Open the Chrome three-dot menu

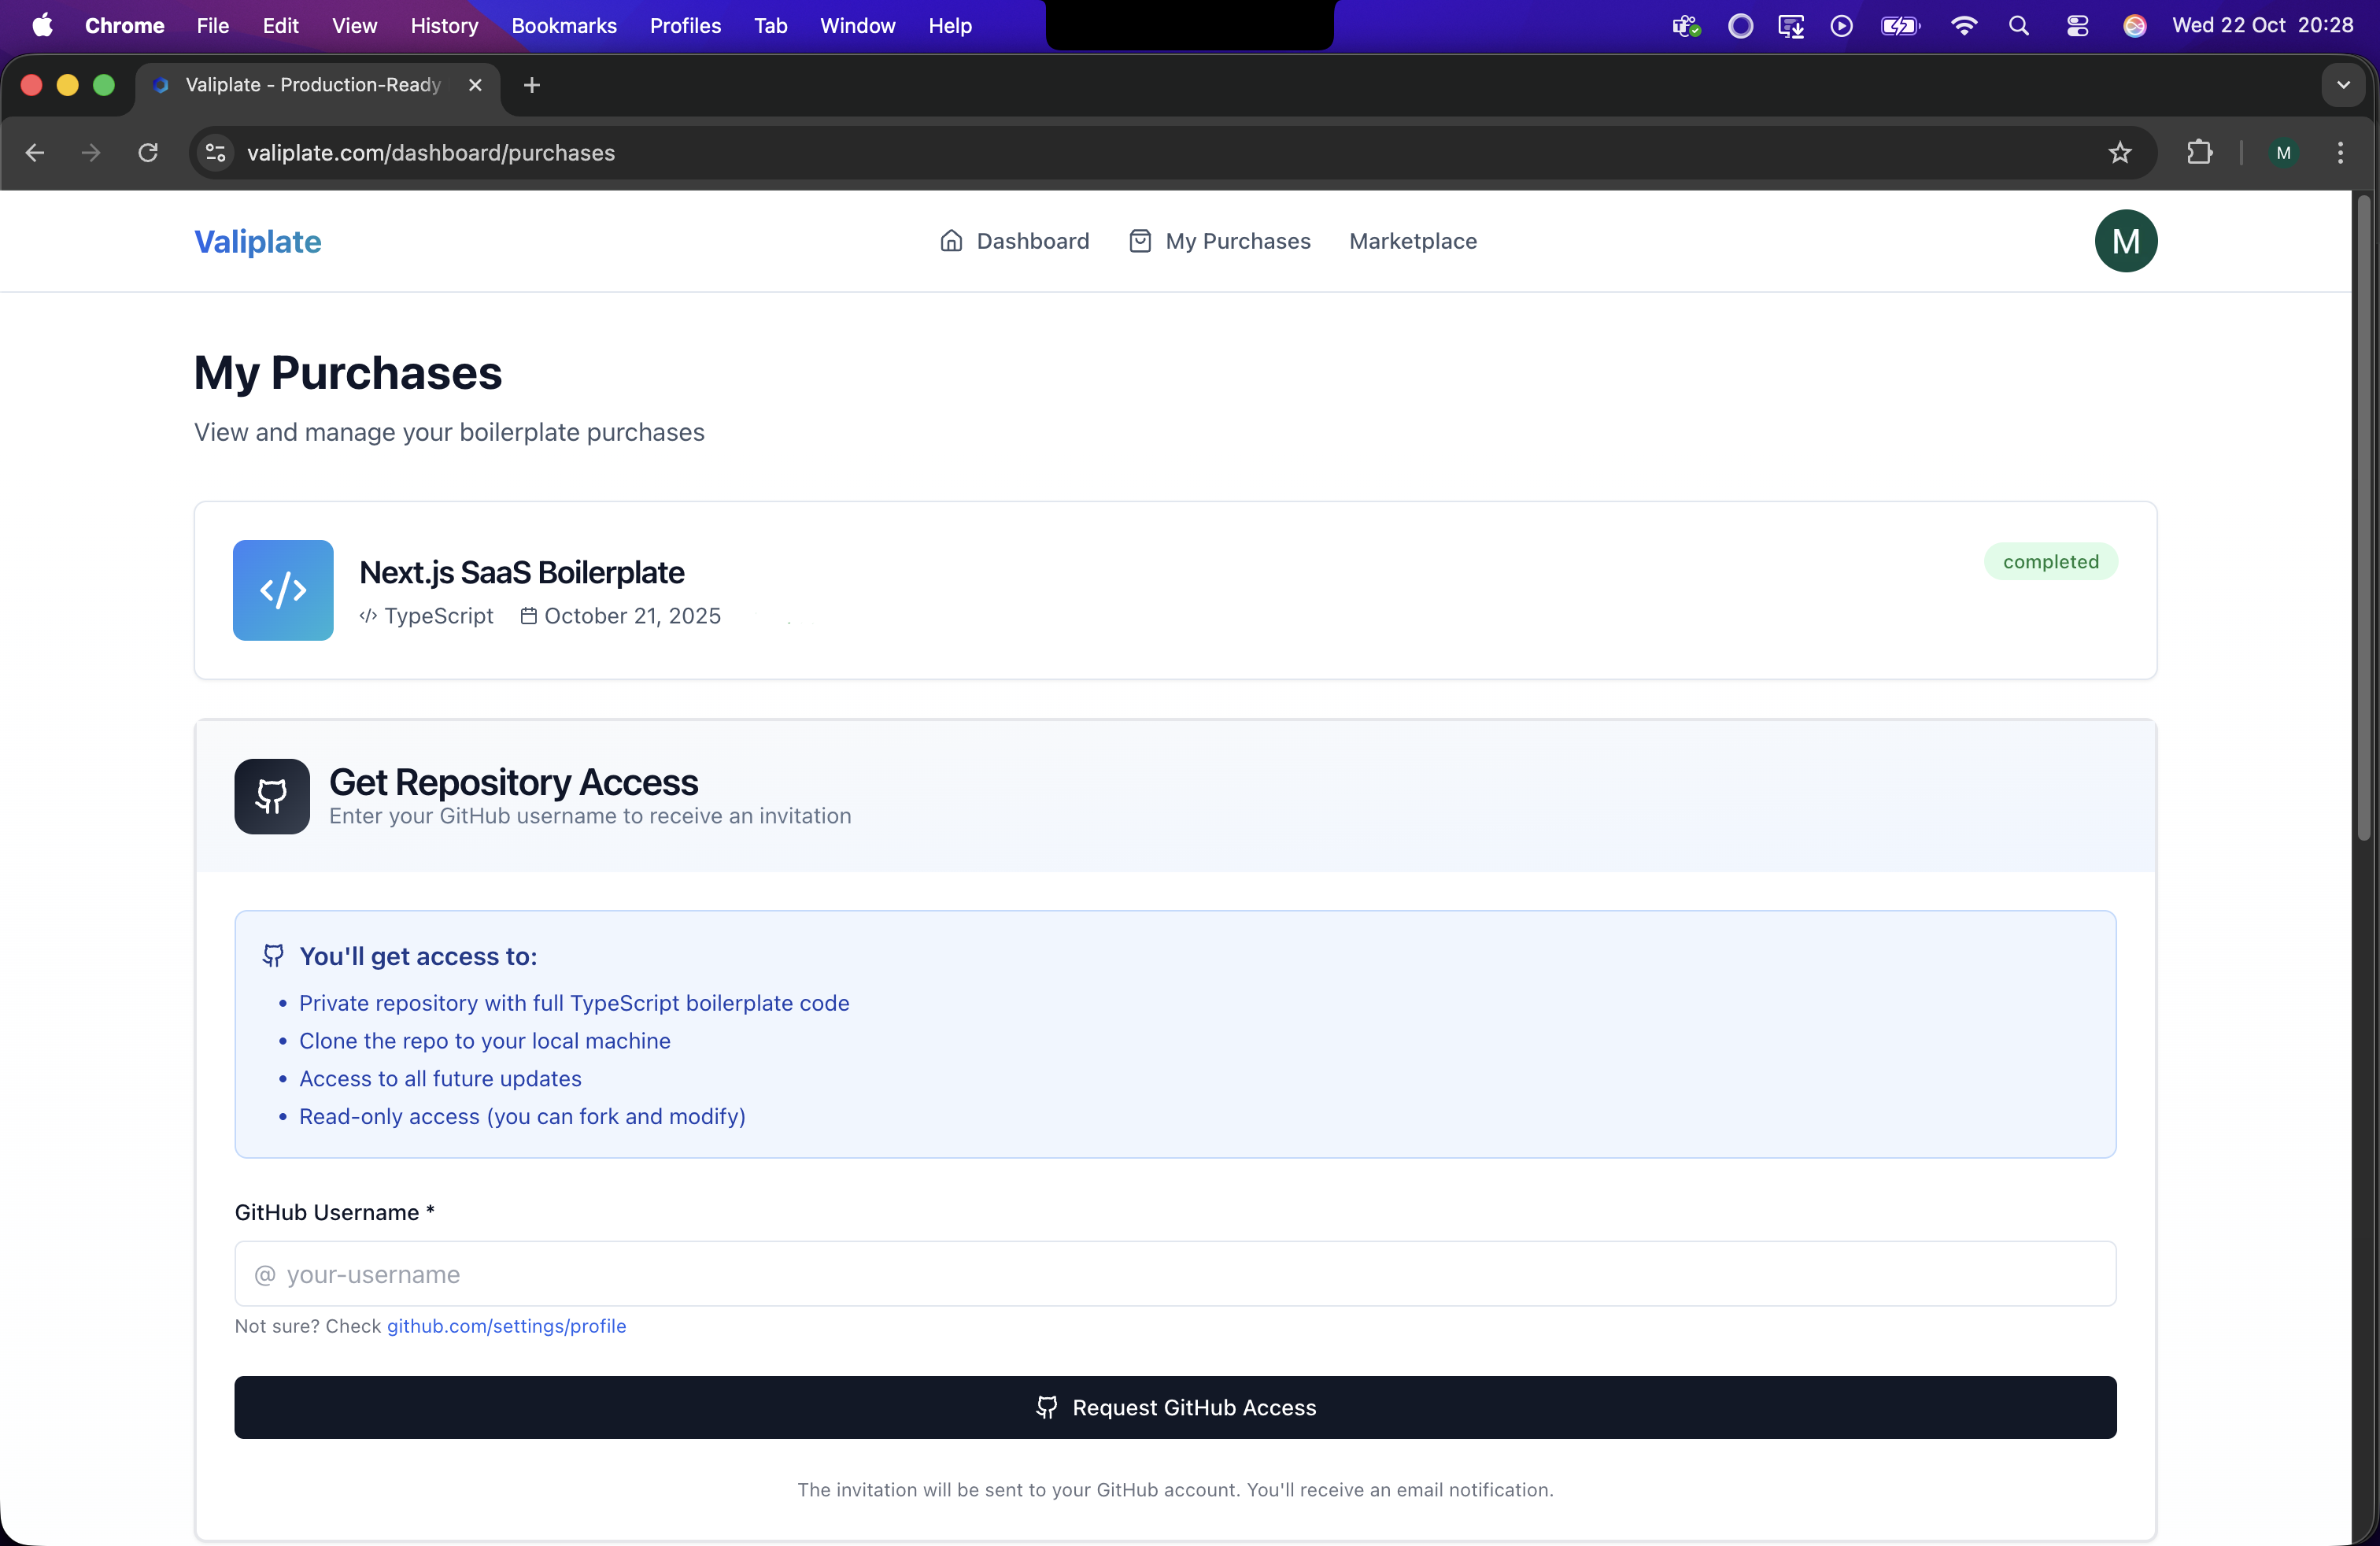click(2341, 153)
